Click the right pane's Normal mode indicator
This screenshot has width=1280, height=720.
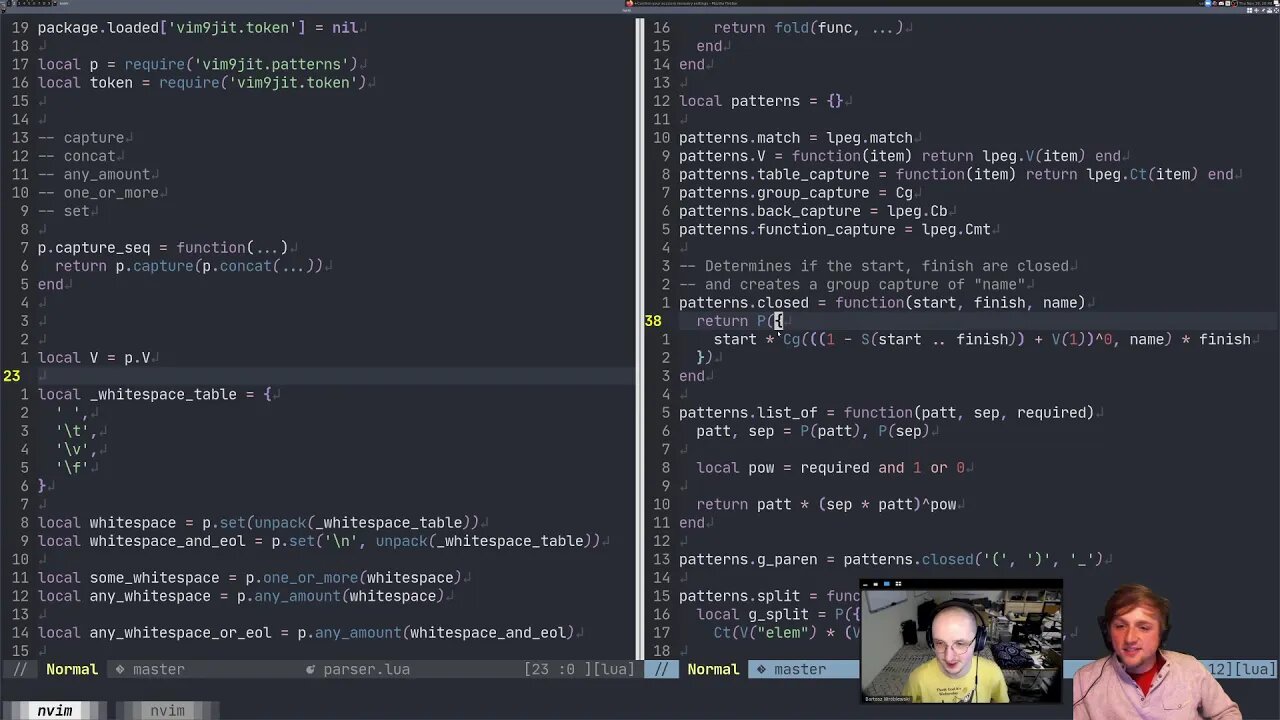point(713,669)
